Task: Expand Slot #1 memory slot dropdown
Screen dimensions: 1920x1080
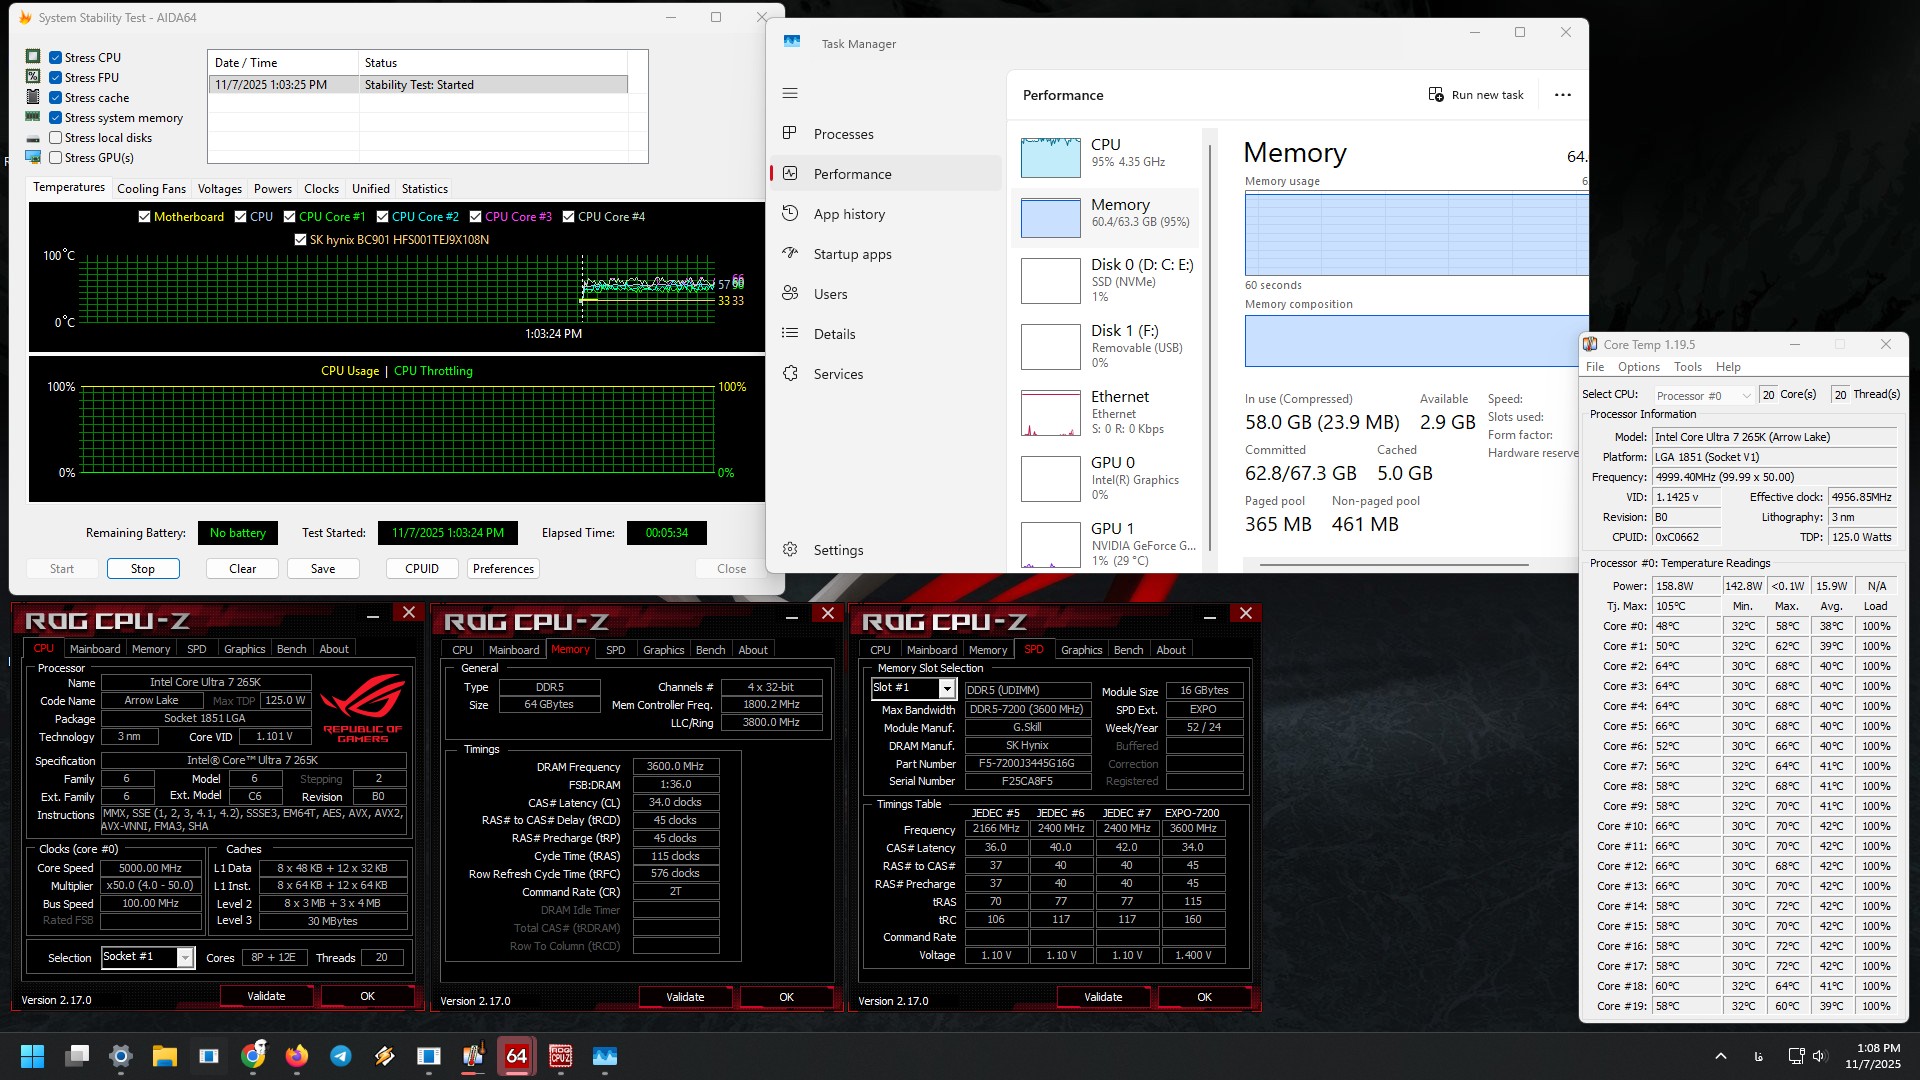Action: [x=946, y=688]
